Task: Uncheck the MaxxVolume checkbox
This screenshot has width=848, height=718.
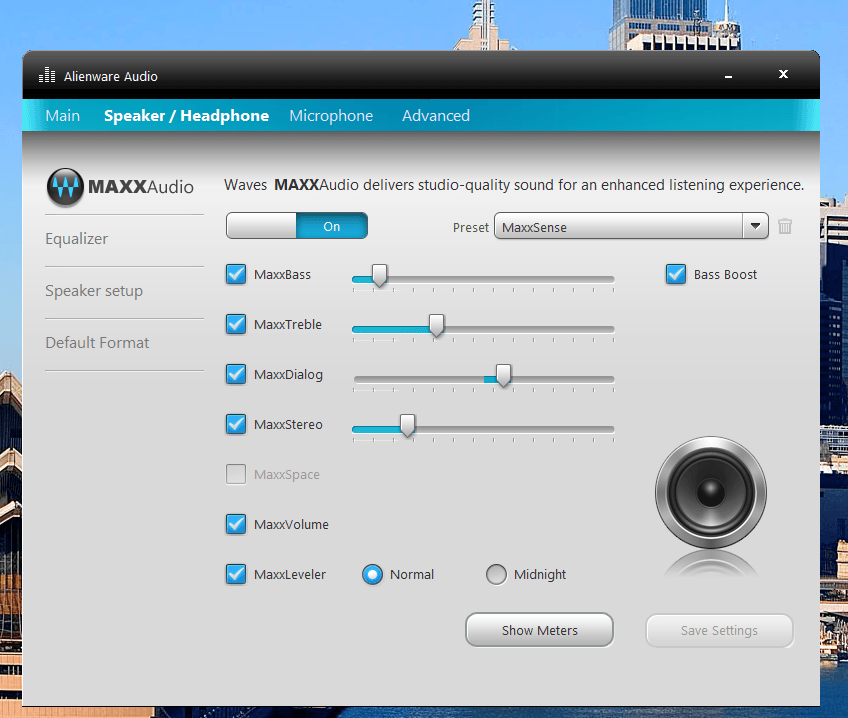Action: [236, 524]
